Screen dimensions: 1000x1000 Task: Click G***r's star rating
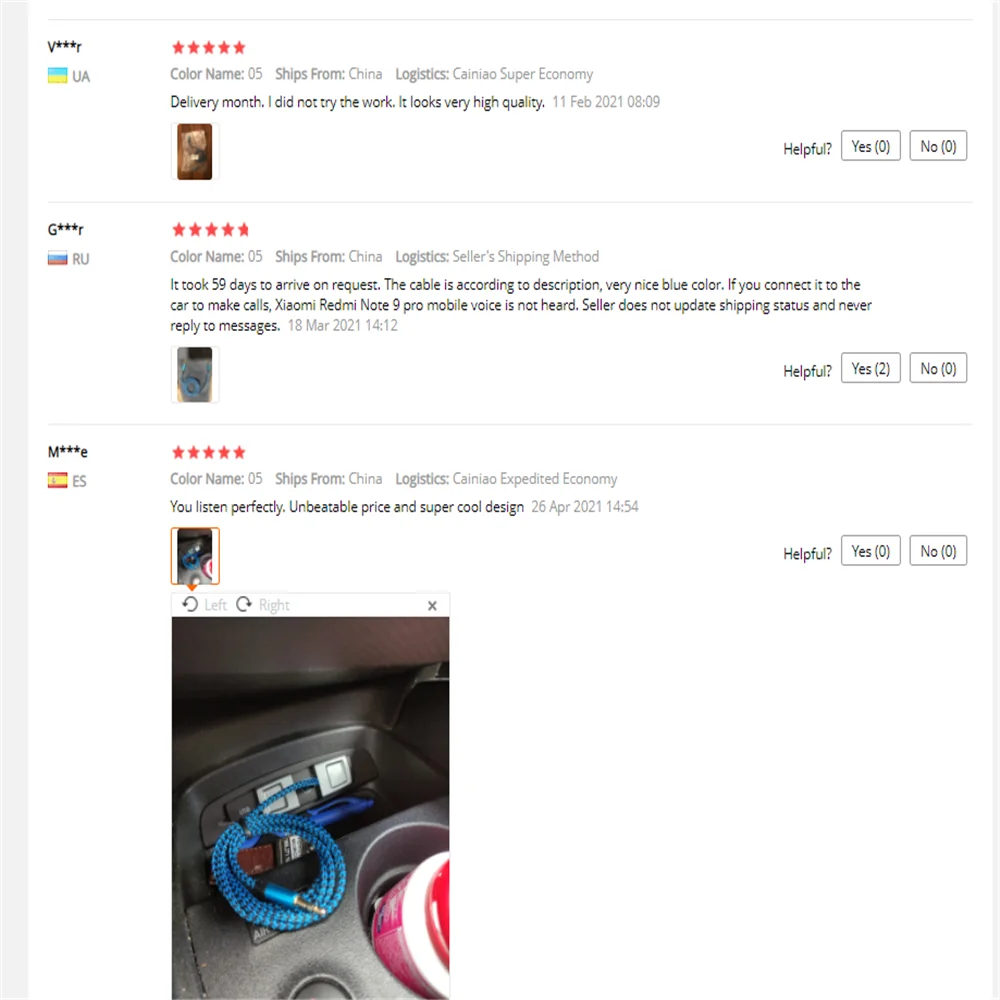pyautogui.click(x=210, y=230)
